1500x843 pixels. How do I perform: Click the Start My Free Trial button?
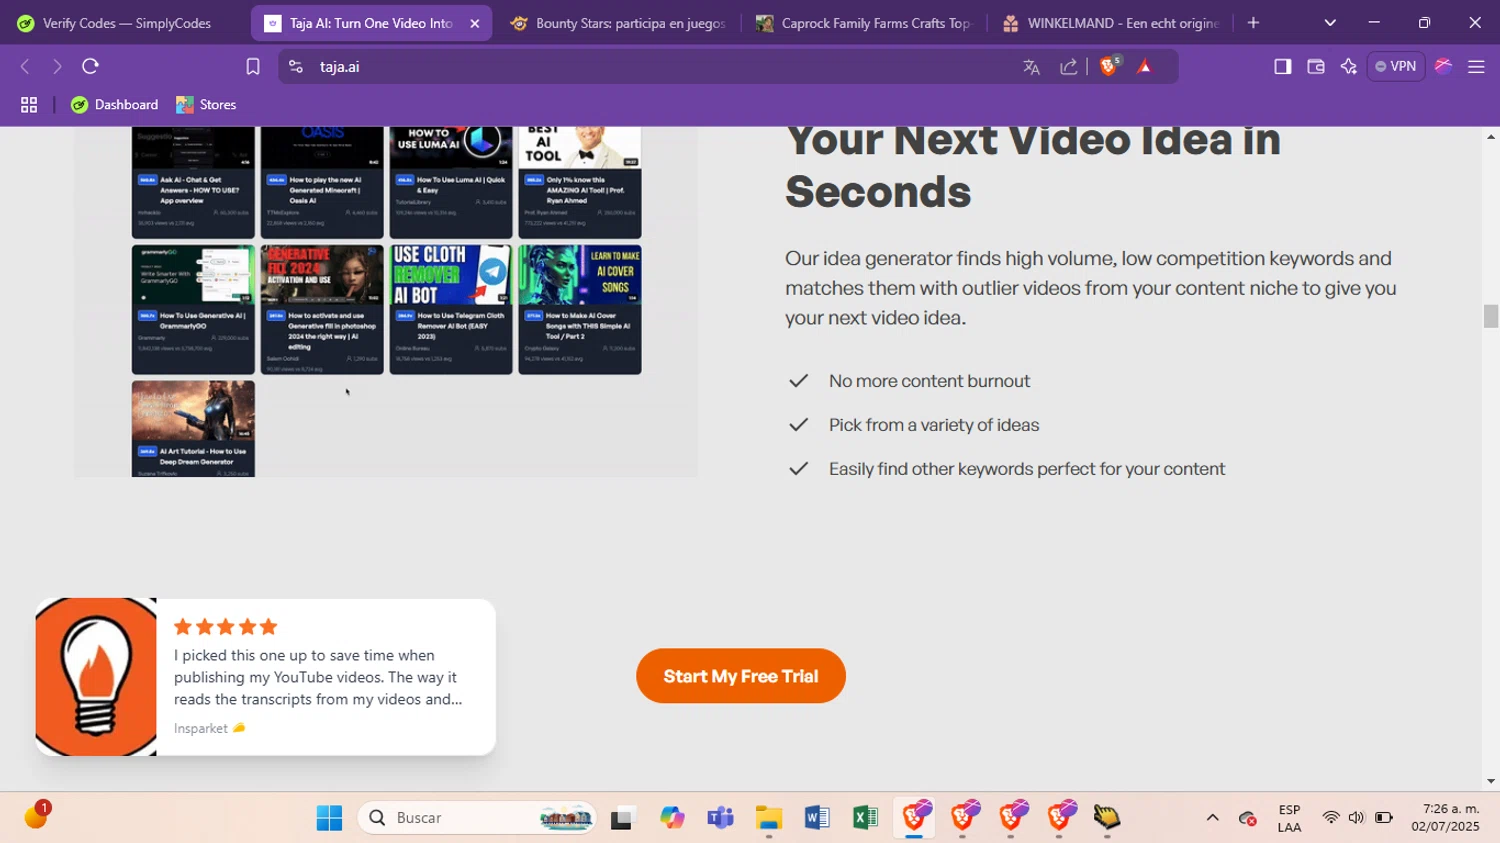coord(741,676)
